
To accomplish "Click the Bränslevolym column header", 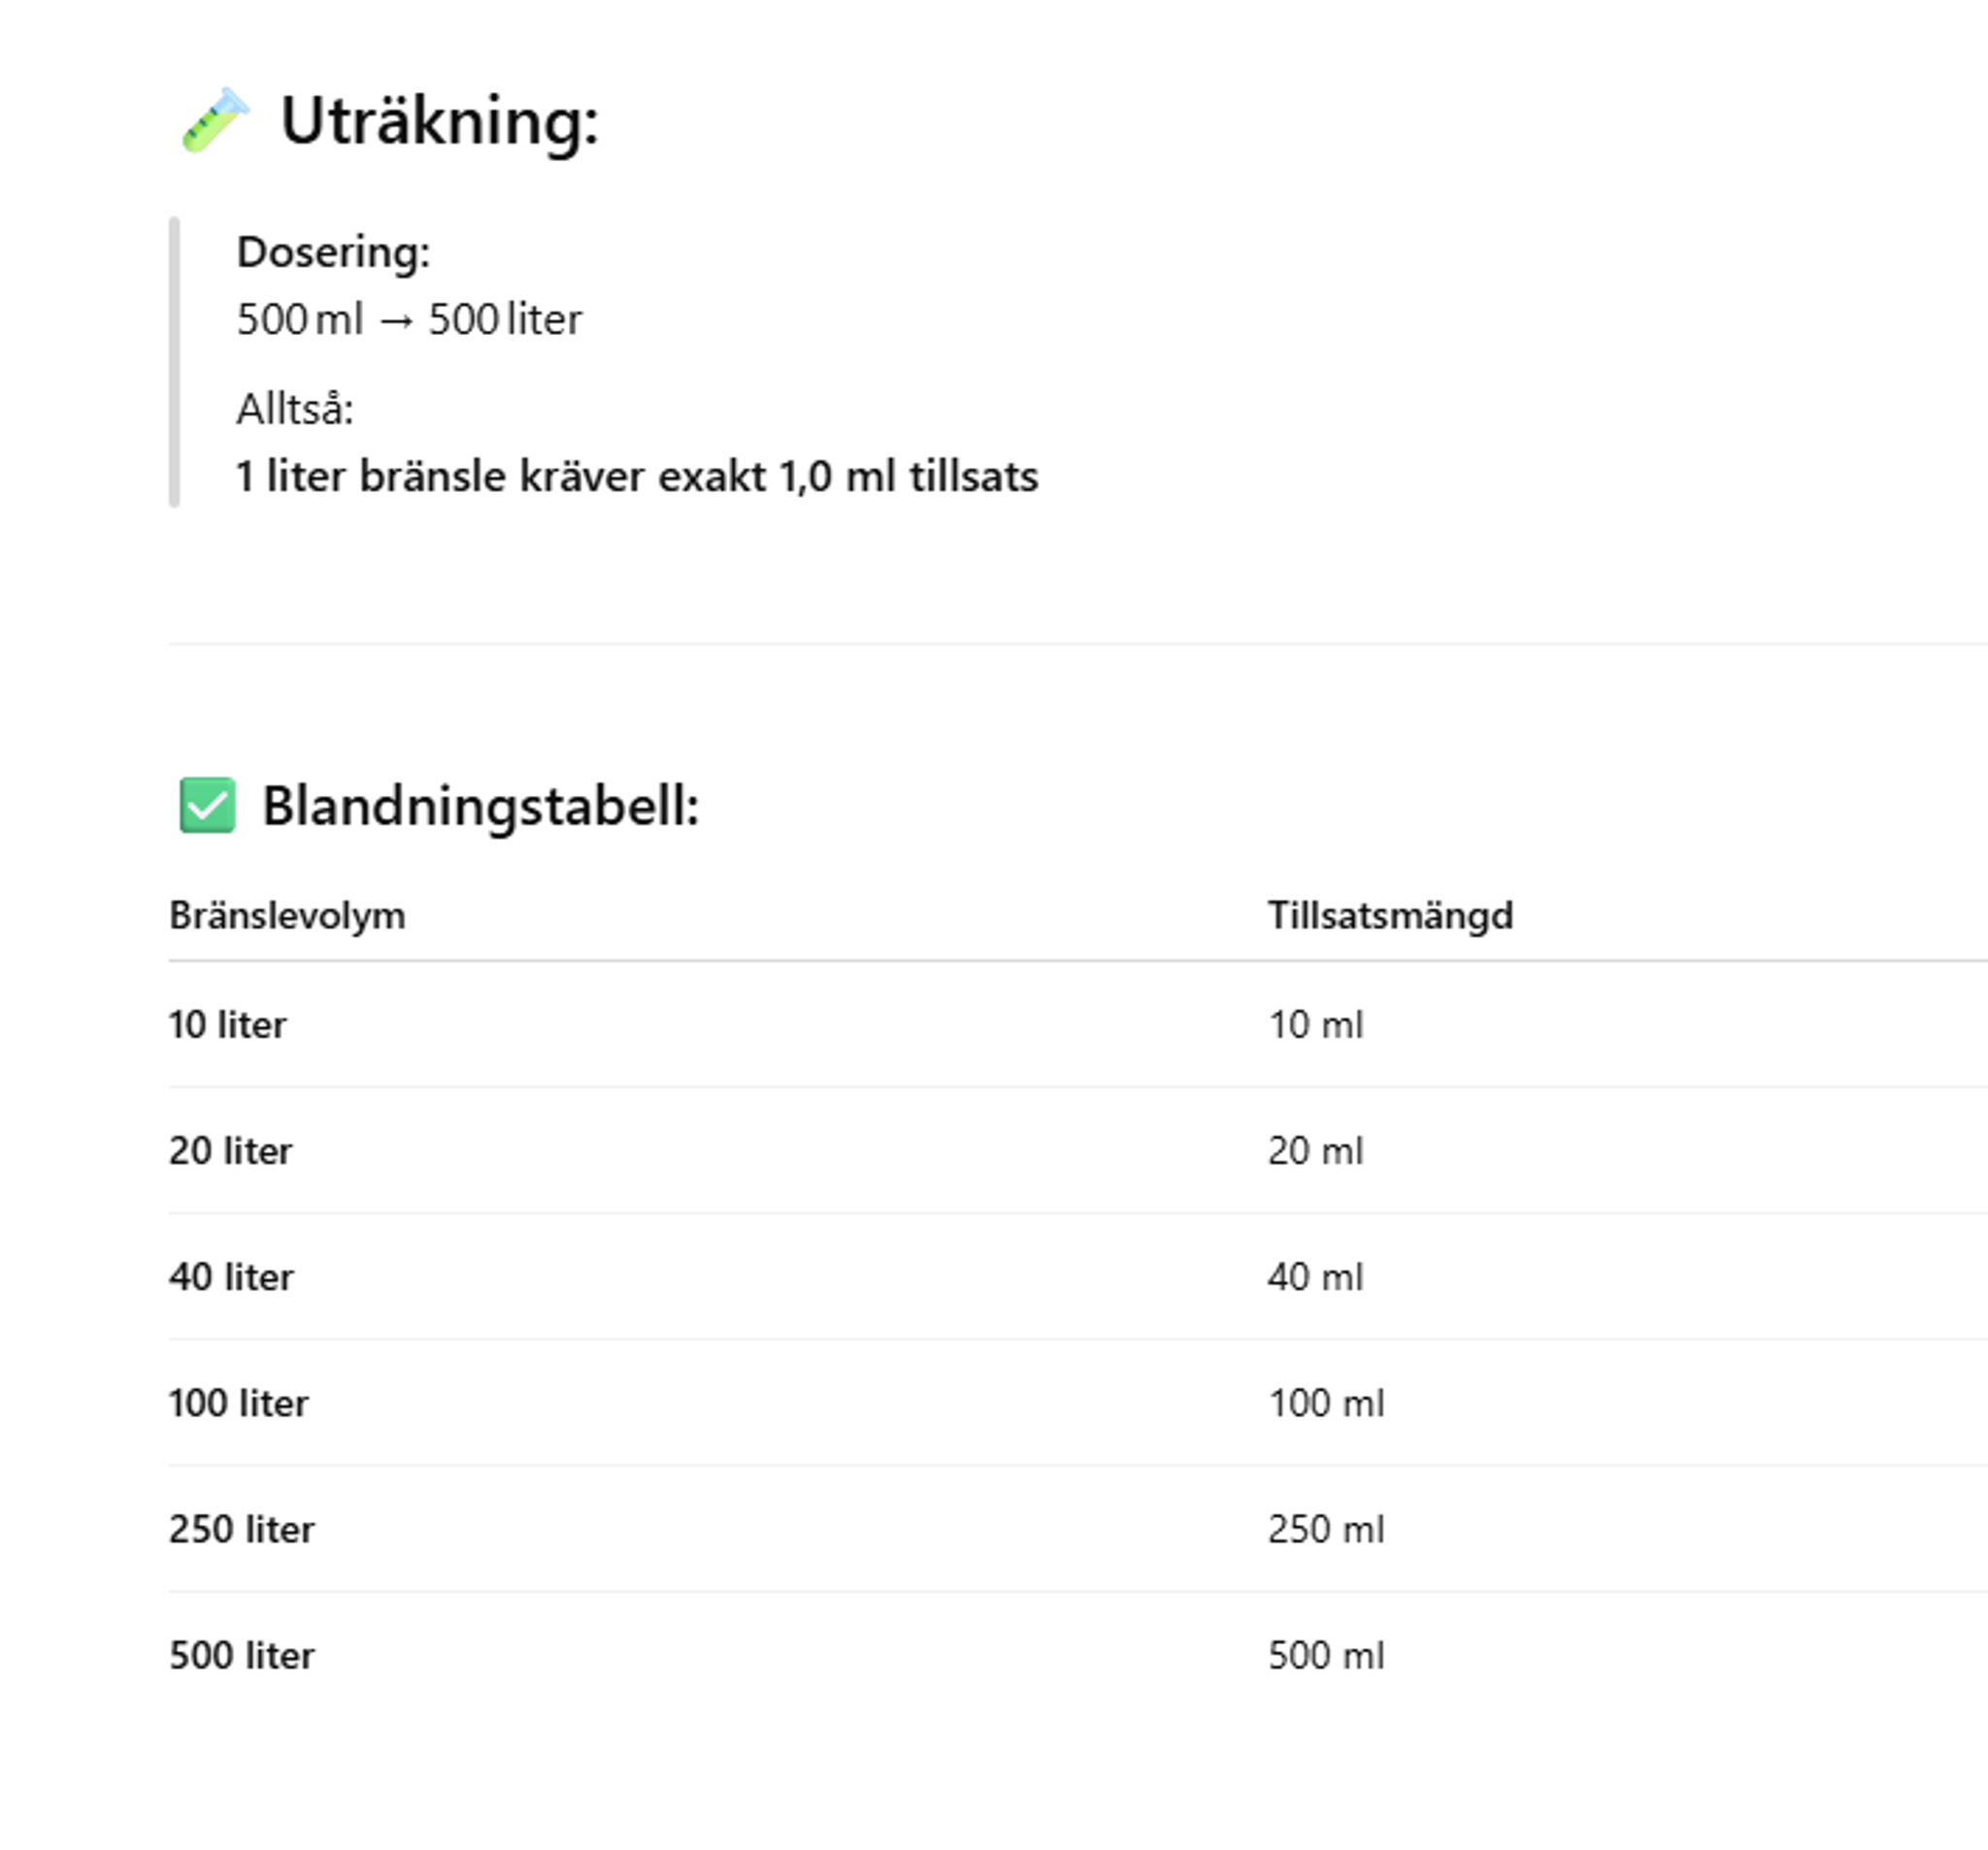I will (x=287, y=916).
